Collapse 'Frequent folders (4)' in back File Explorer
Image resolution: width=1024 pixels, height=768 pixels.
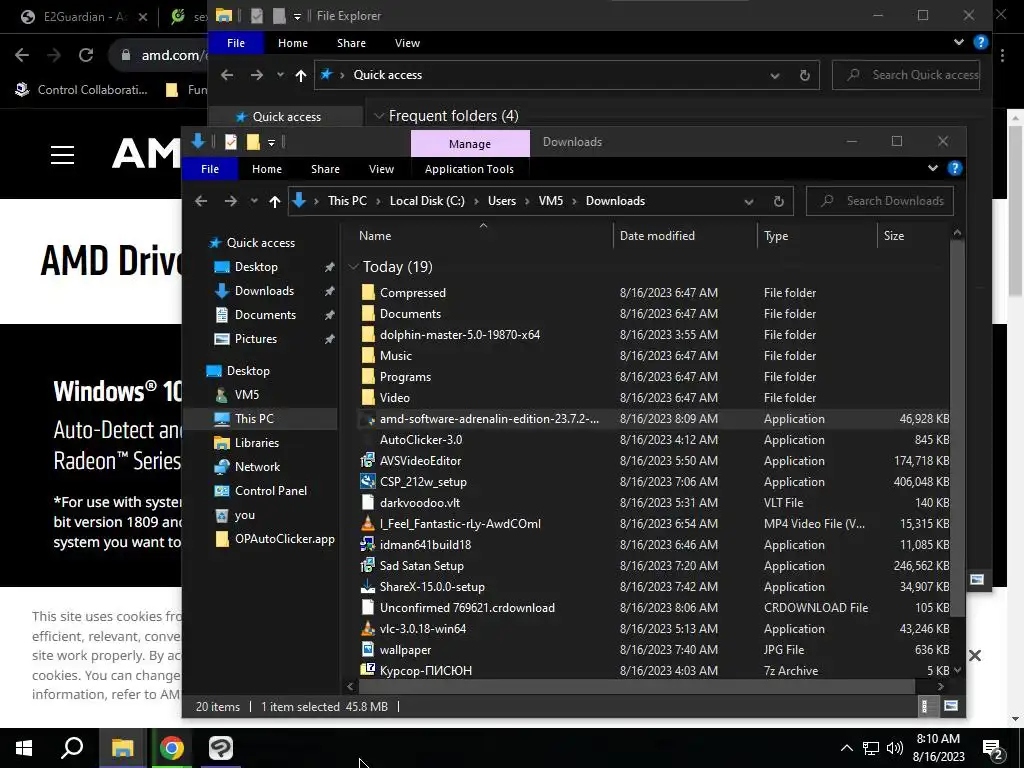tap(378, 116)
